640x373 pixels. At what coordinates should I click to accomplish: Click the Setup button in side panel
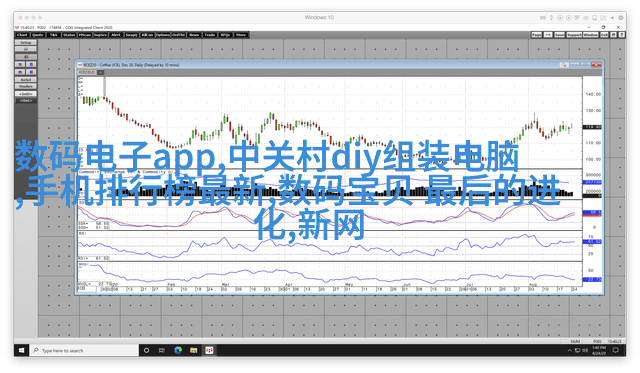point(26,42)
